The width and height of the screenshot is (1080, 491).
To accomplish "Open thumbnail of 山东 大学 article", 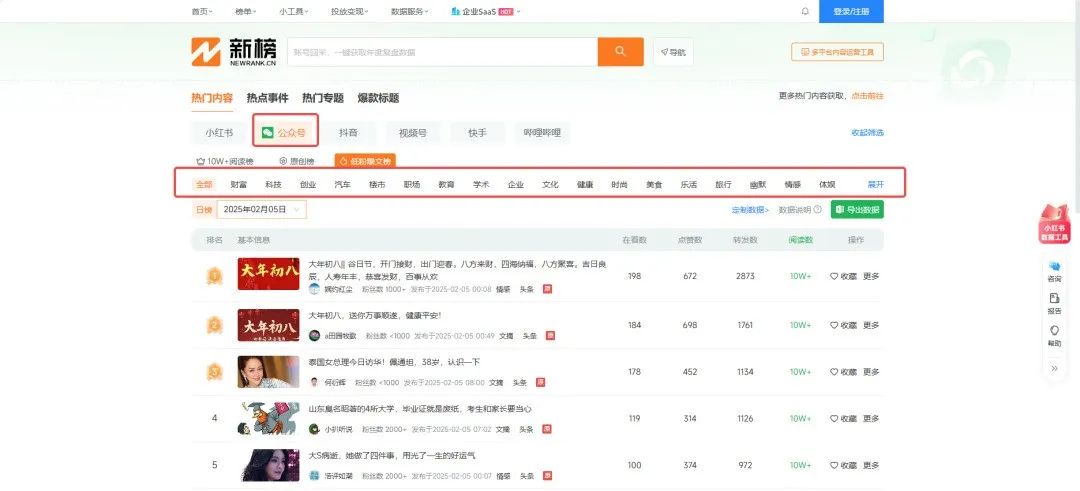I will (269, 419).
